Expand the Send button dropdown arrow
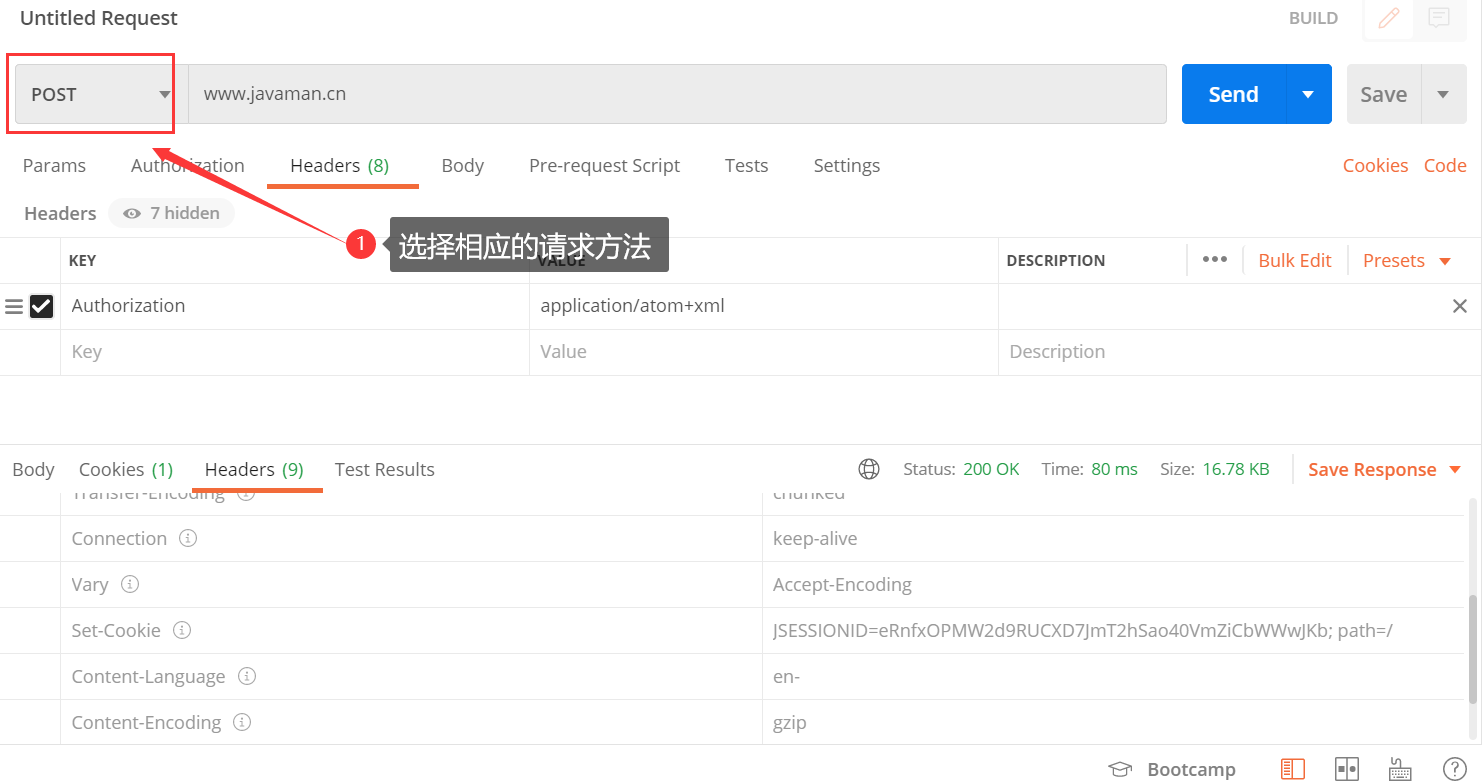 pos(1308,94)
